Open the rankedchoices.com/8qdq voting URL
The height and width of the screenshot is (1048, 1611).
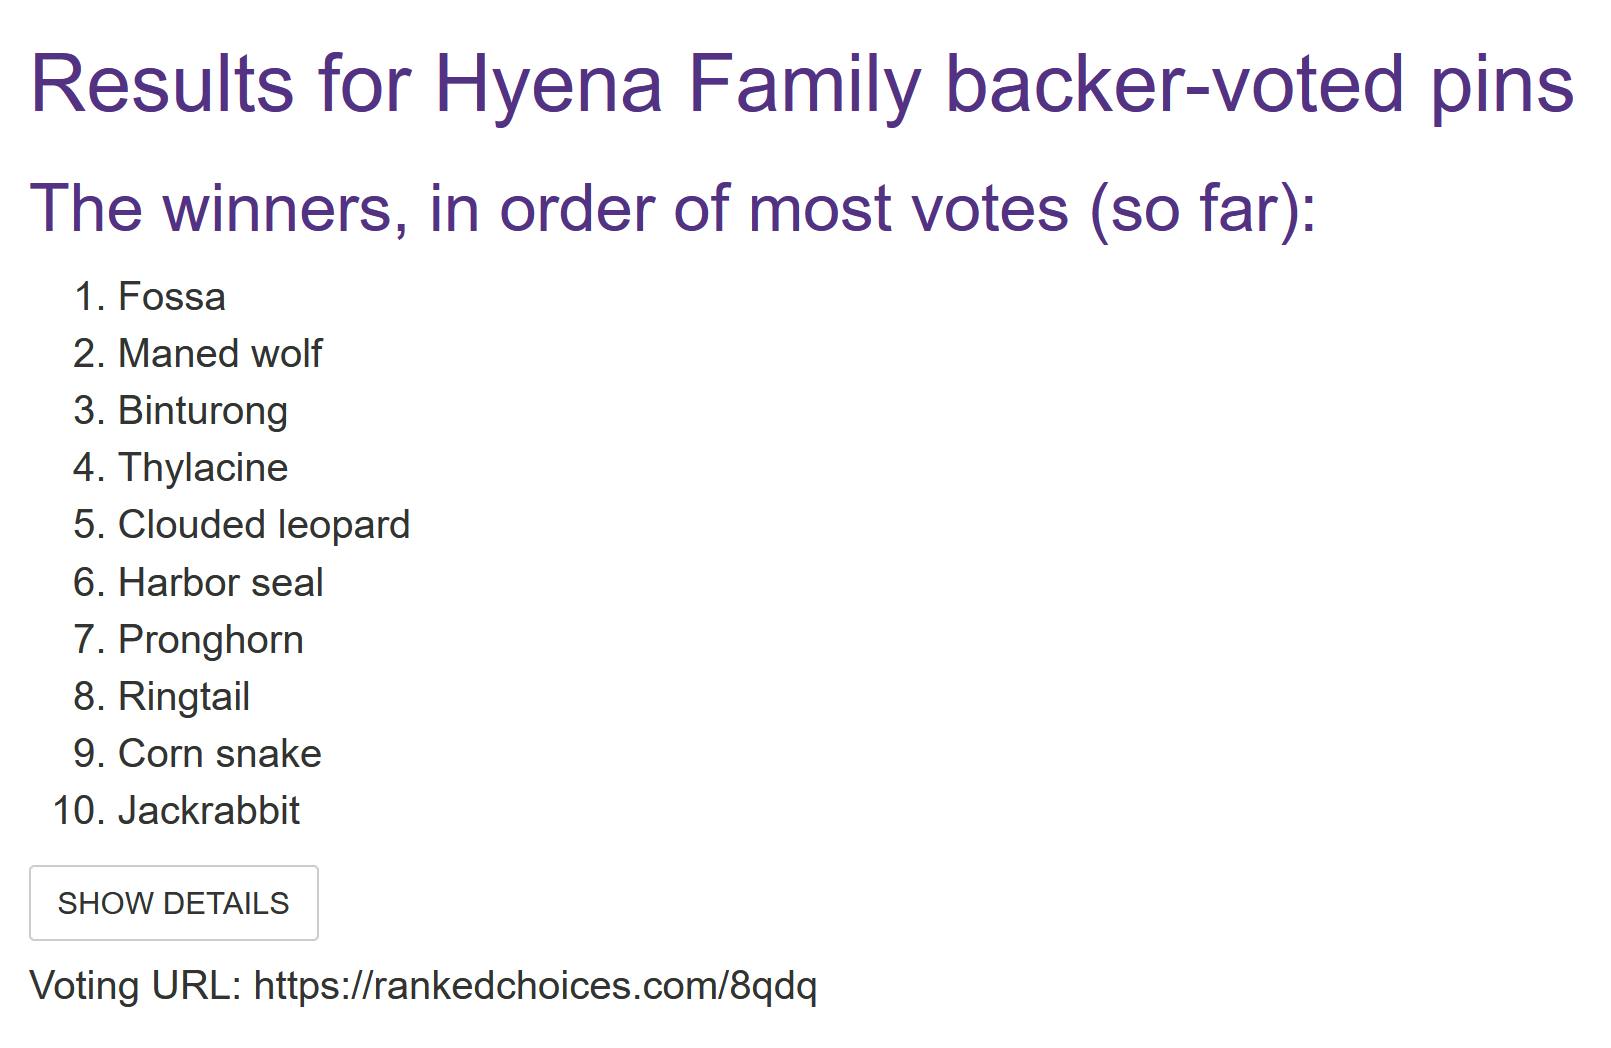tap(535, 986)
